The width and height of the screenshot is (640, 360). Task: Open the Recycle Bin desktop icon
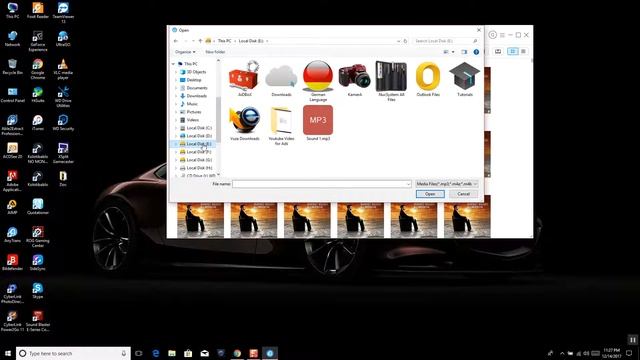12,67
